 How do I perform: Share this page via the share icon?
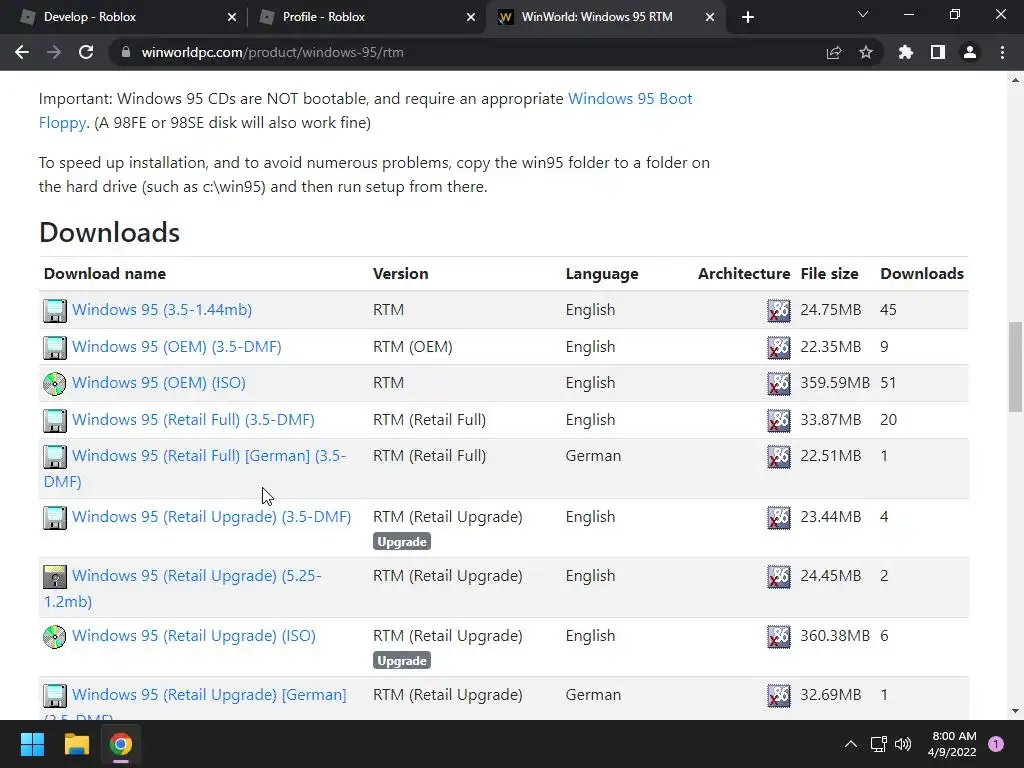[834, 52]
